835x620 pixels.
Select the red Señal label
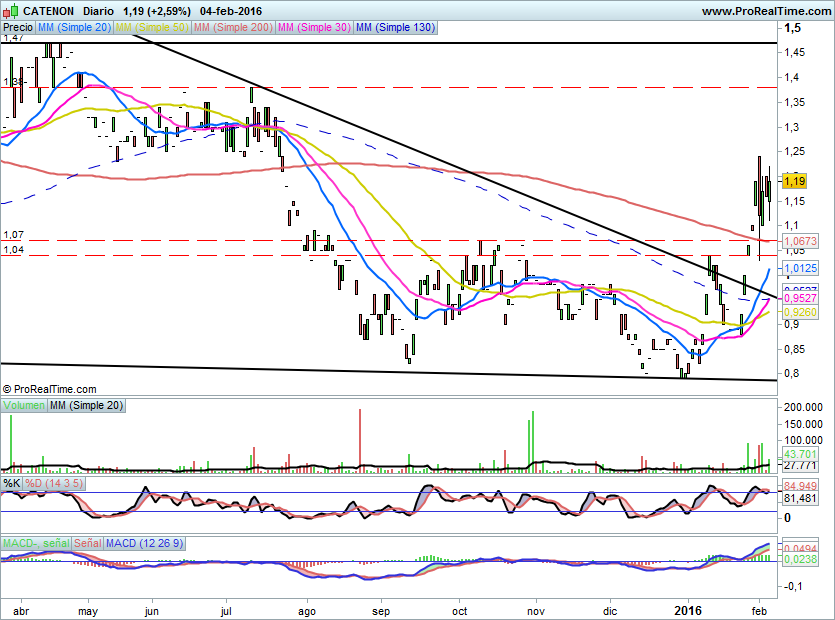click(x=87, y=543)
